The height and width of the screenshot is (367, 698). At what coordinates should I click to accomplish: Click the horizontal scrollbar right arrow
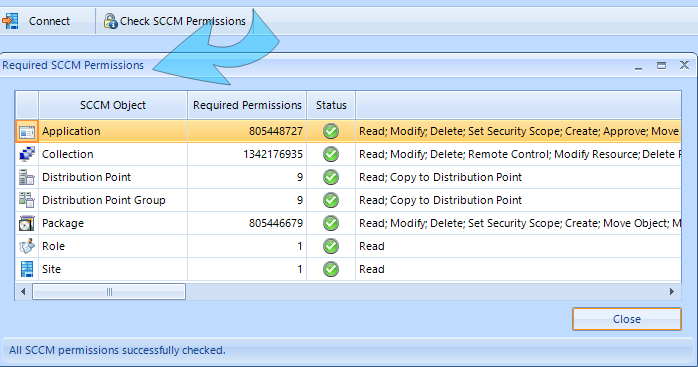(x=672, y=292)
